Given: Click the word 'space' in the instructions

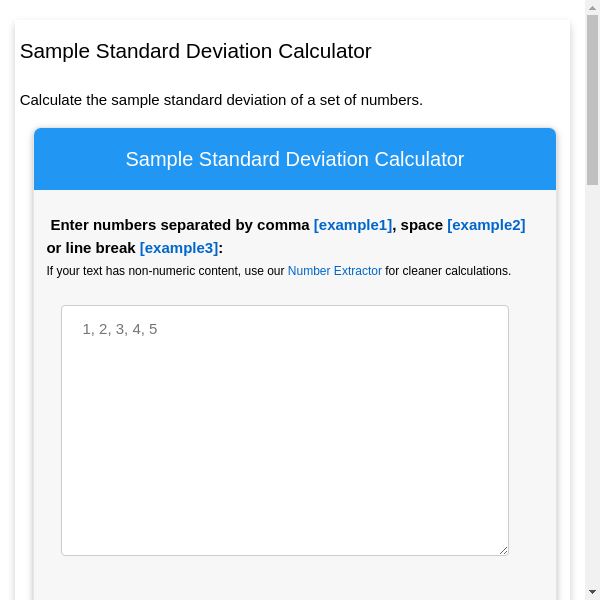Looking at the screenshot, I should 421,225.
